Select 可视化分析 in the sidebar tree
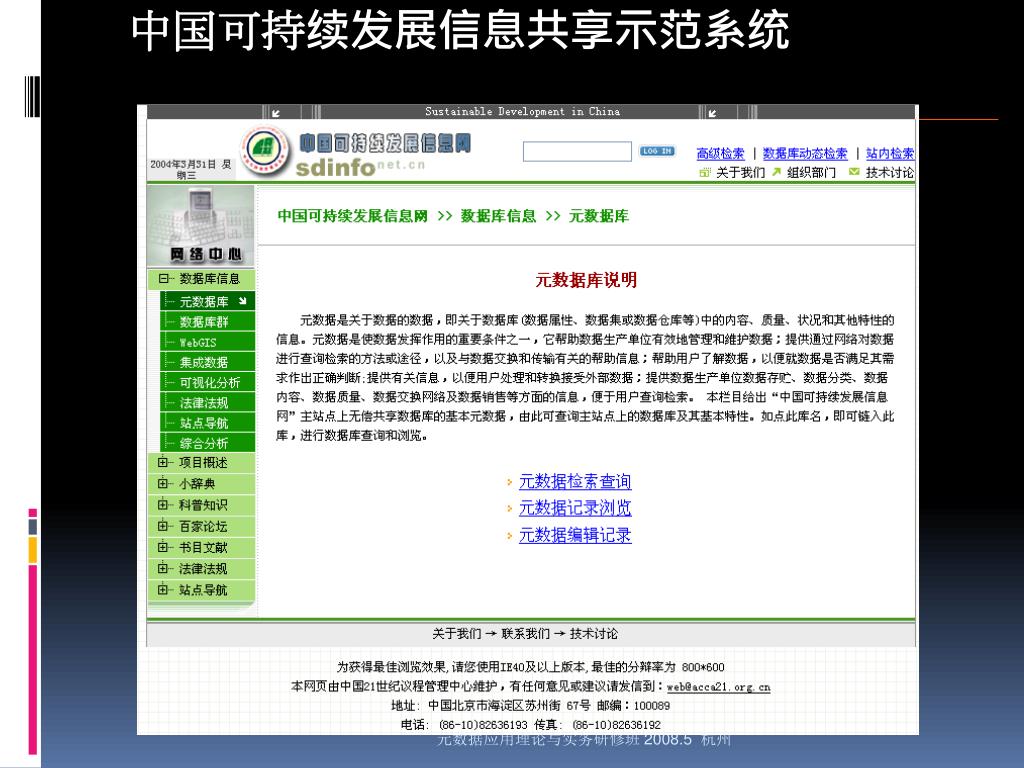The image size is (1024, 768). pyautogui.click(x=210, y=383)
